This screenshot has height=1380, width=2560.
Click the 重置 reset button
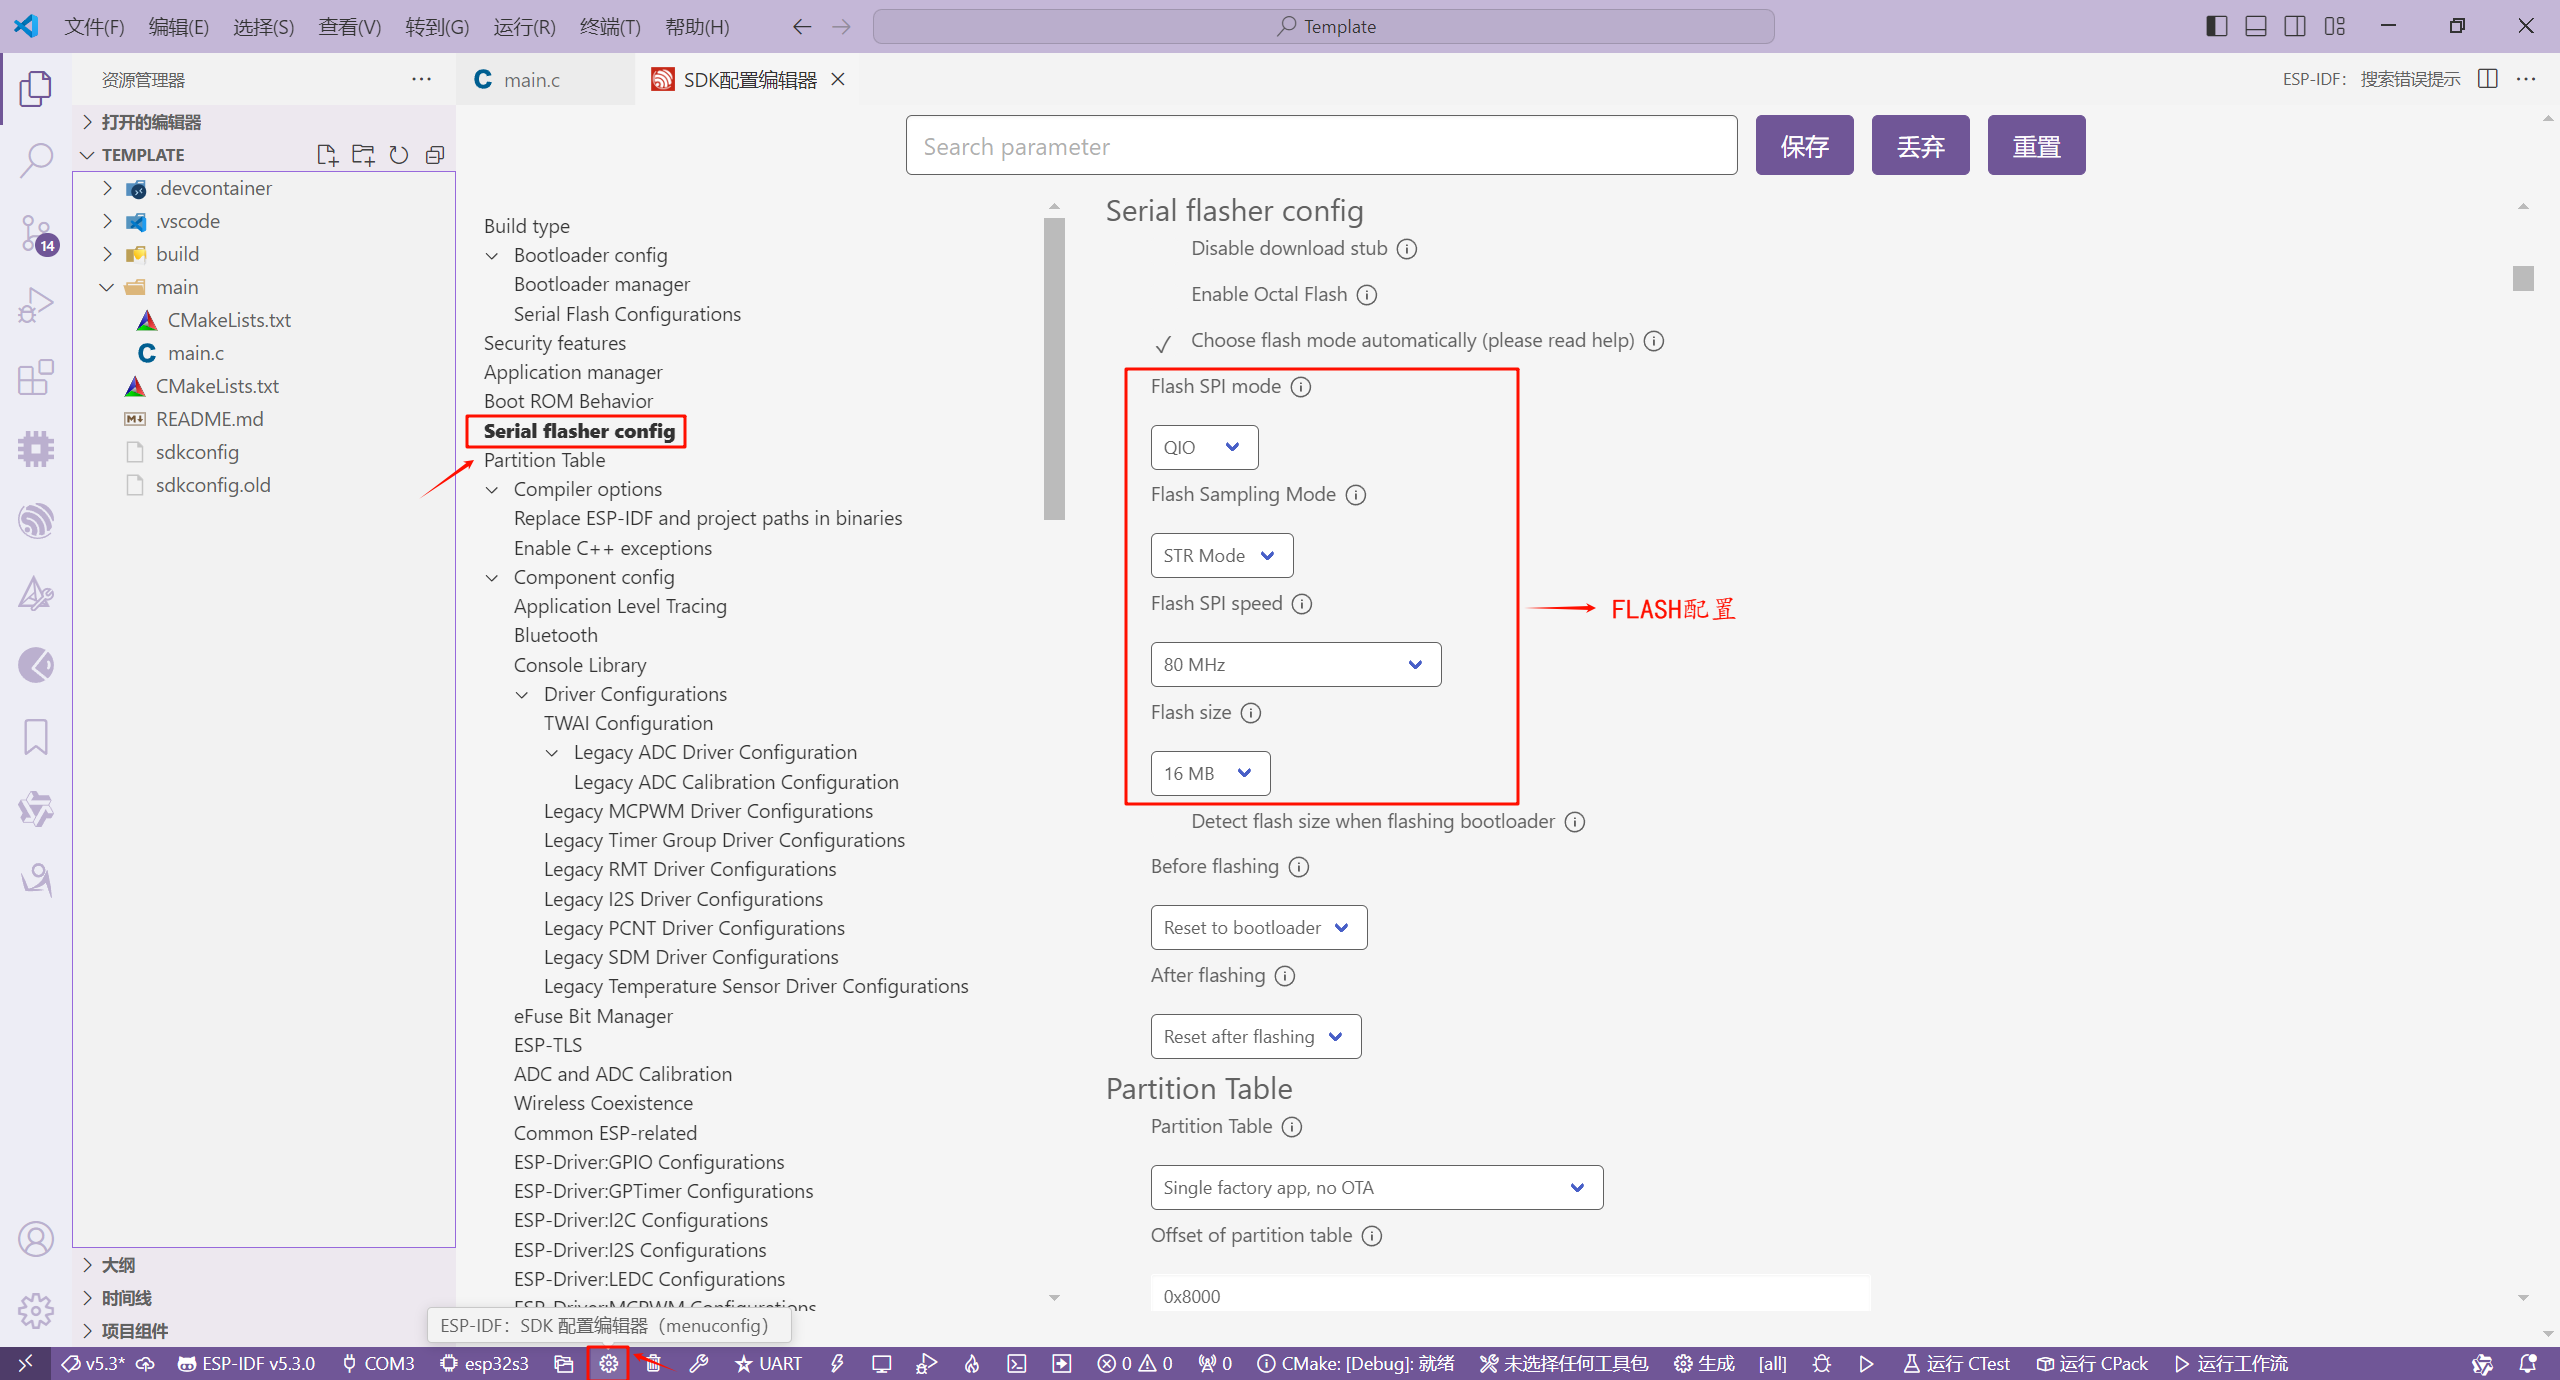(x=2036, y=146)
